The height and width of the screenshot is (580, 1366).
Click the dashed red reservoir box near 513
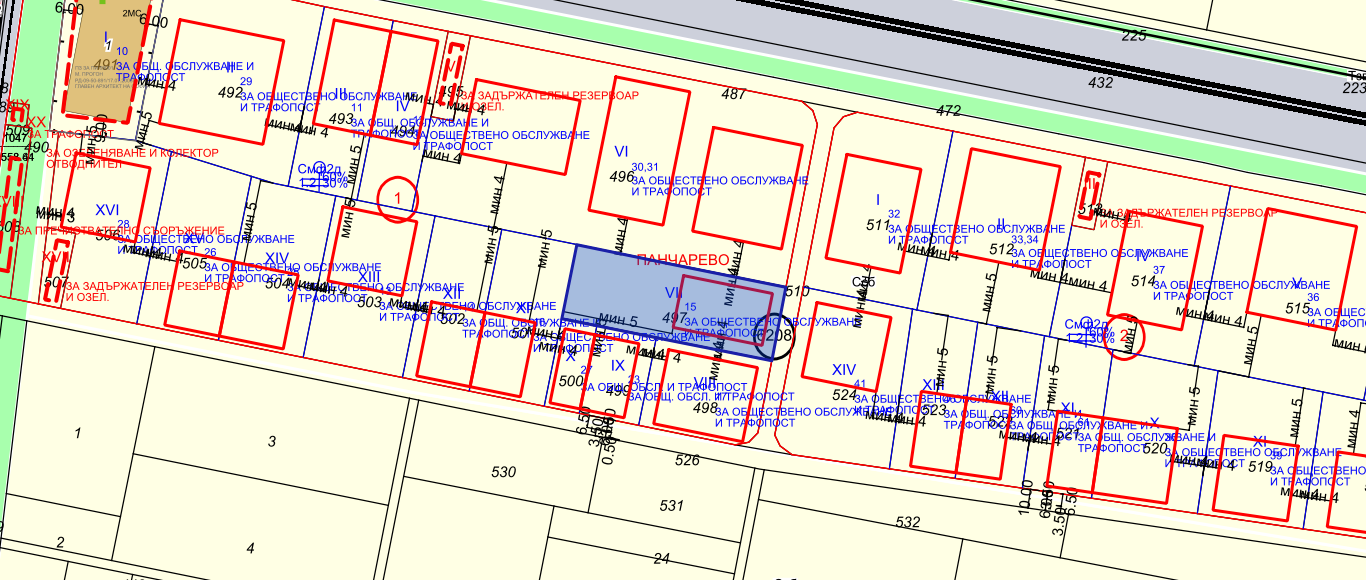[x=1092, y=193]
